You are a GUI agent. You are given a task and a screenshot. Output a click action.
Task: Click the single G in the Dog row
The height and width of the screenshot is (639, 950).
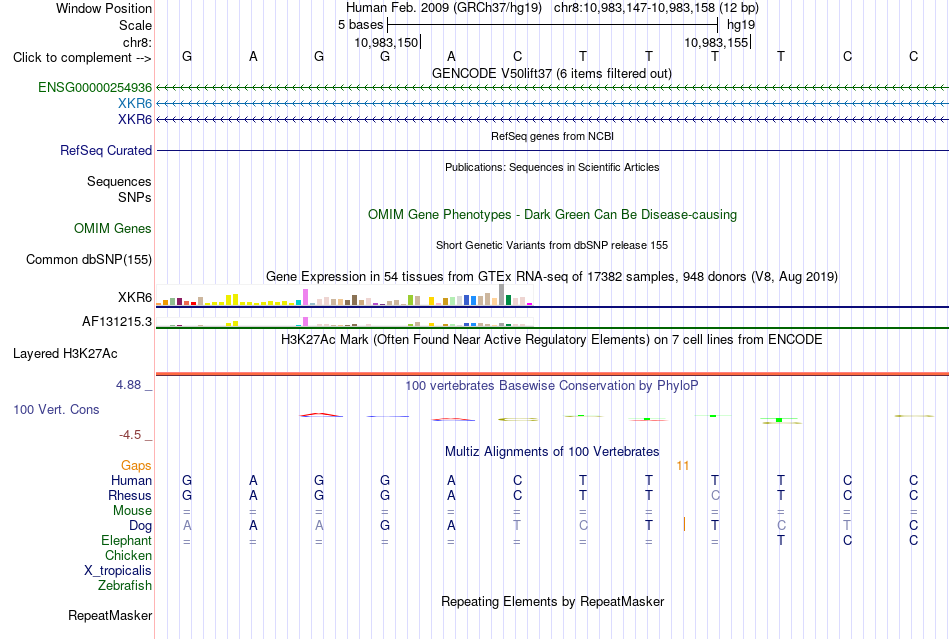[x=385, y=525]
